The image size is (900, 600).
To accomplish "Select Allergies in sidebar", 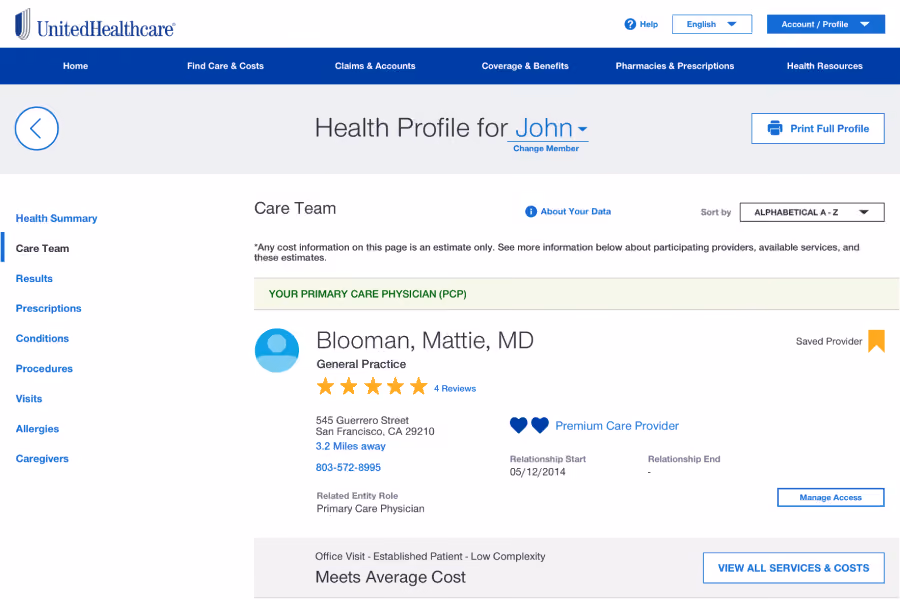I will 37,428.
